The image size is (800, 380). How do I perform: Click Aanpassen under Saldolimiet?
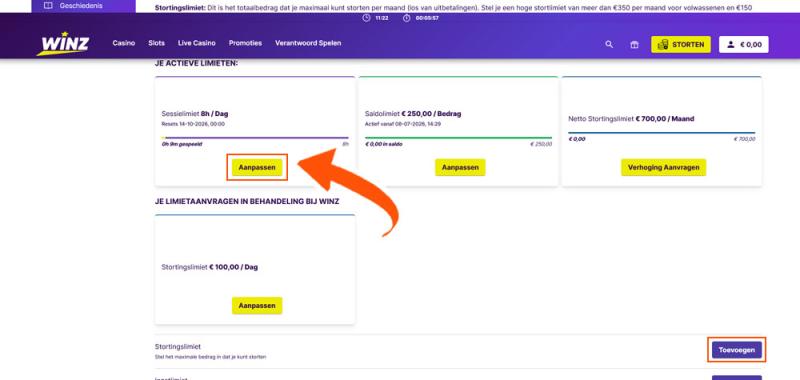tap(460, 167)
